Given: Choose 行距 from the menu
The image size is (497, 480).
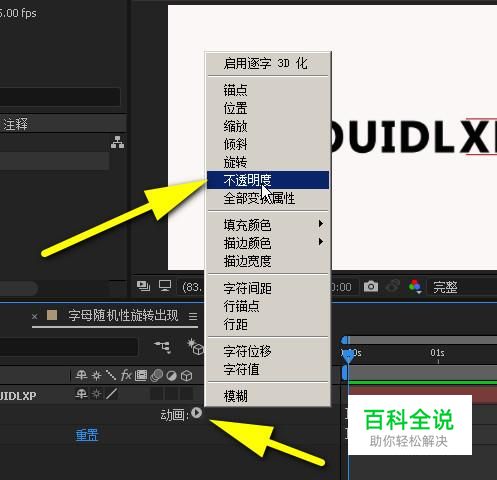Looking at the screenshot, I should click(268, 324).
